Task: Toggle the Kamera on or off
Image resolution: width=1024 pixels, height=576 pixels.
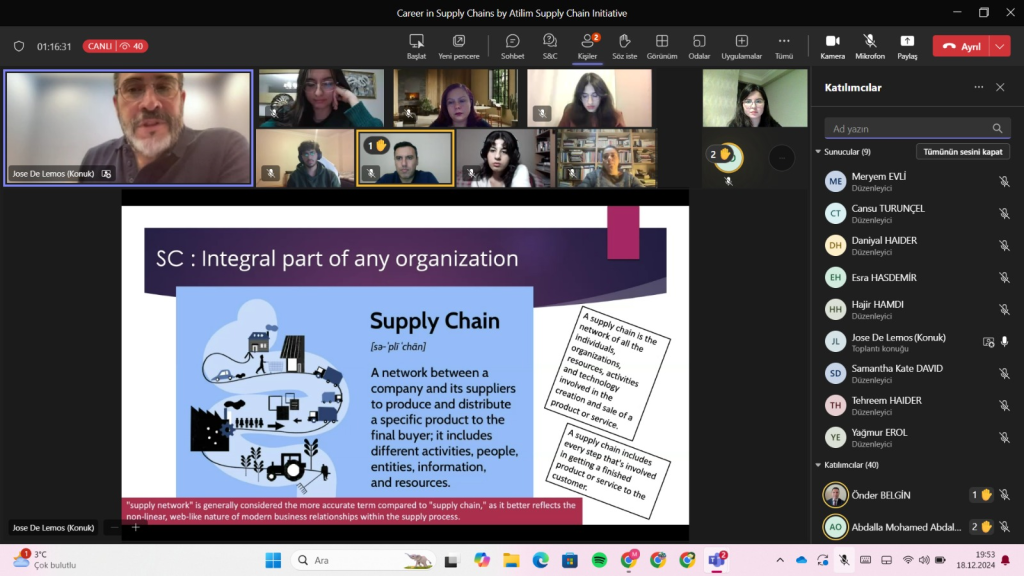Action: [832, 46]
